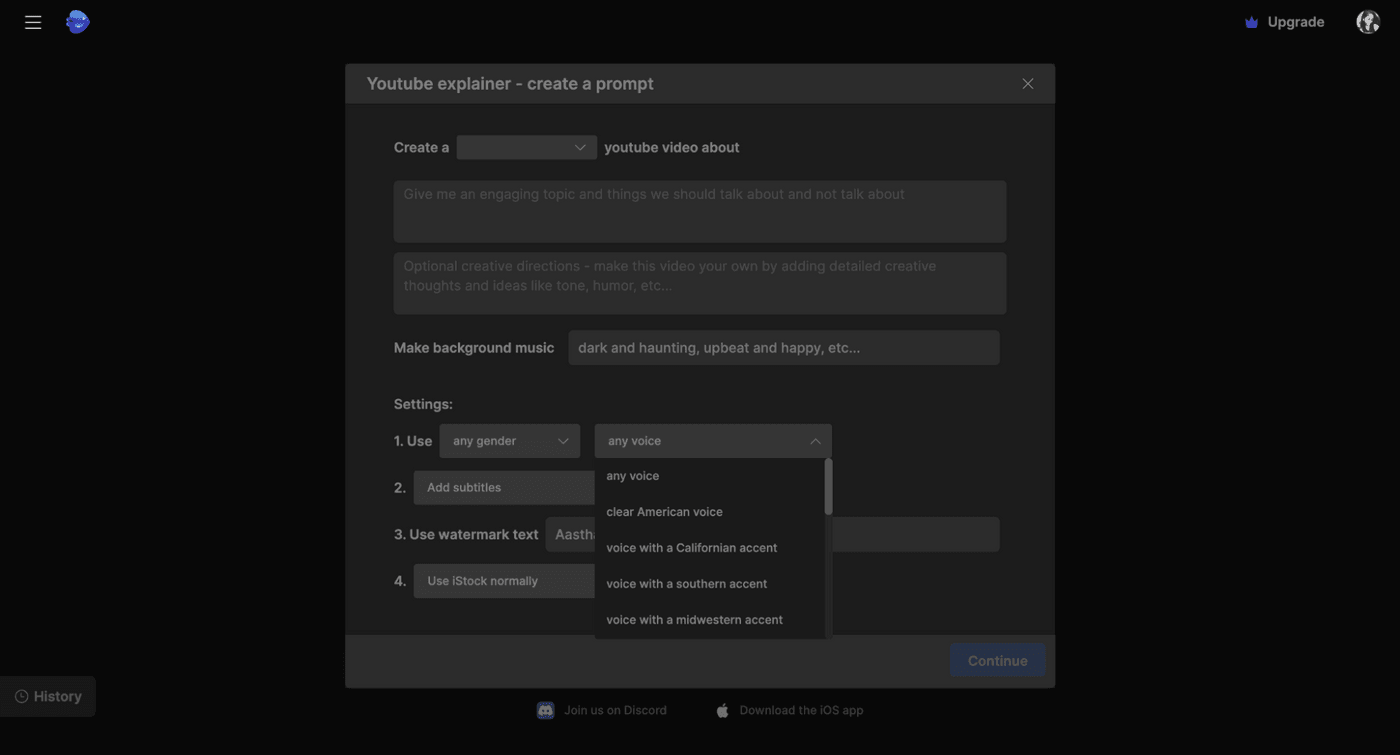The height and width of the screenshot is (755, 1400).
Task: Select voice with a midwestern accent
Action: 694,620
